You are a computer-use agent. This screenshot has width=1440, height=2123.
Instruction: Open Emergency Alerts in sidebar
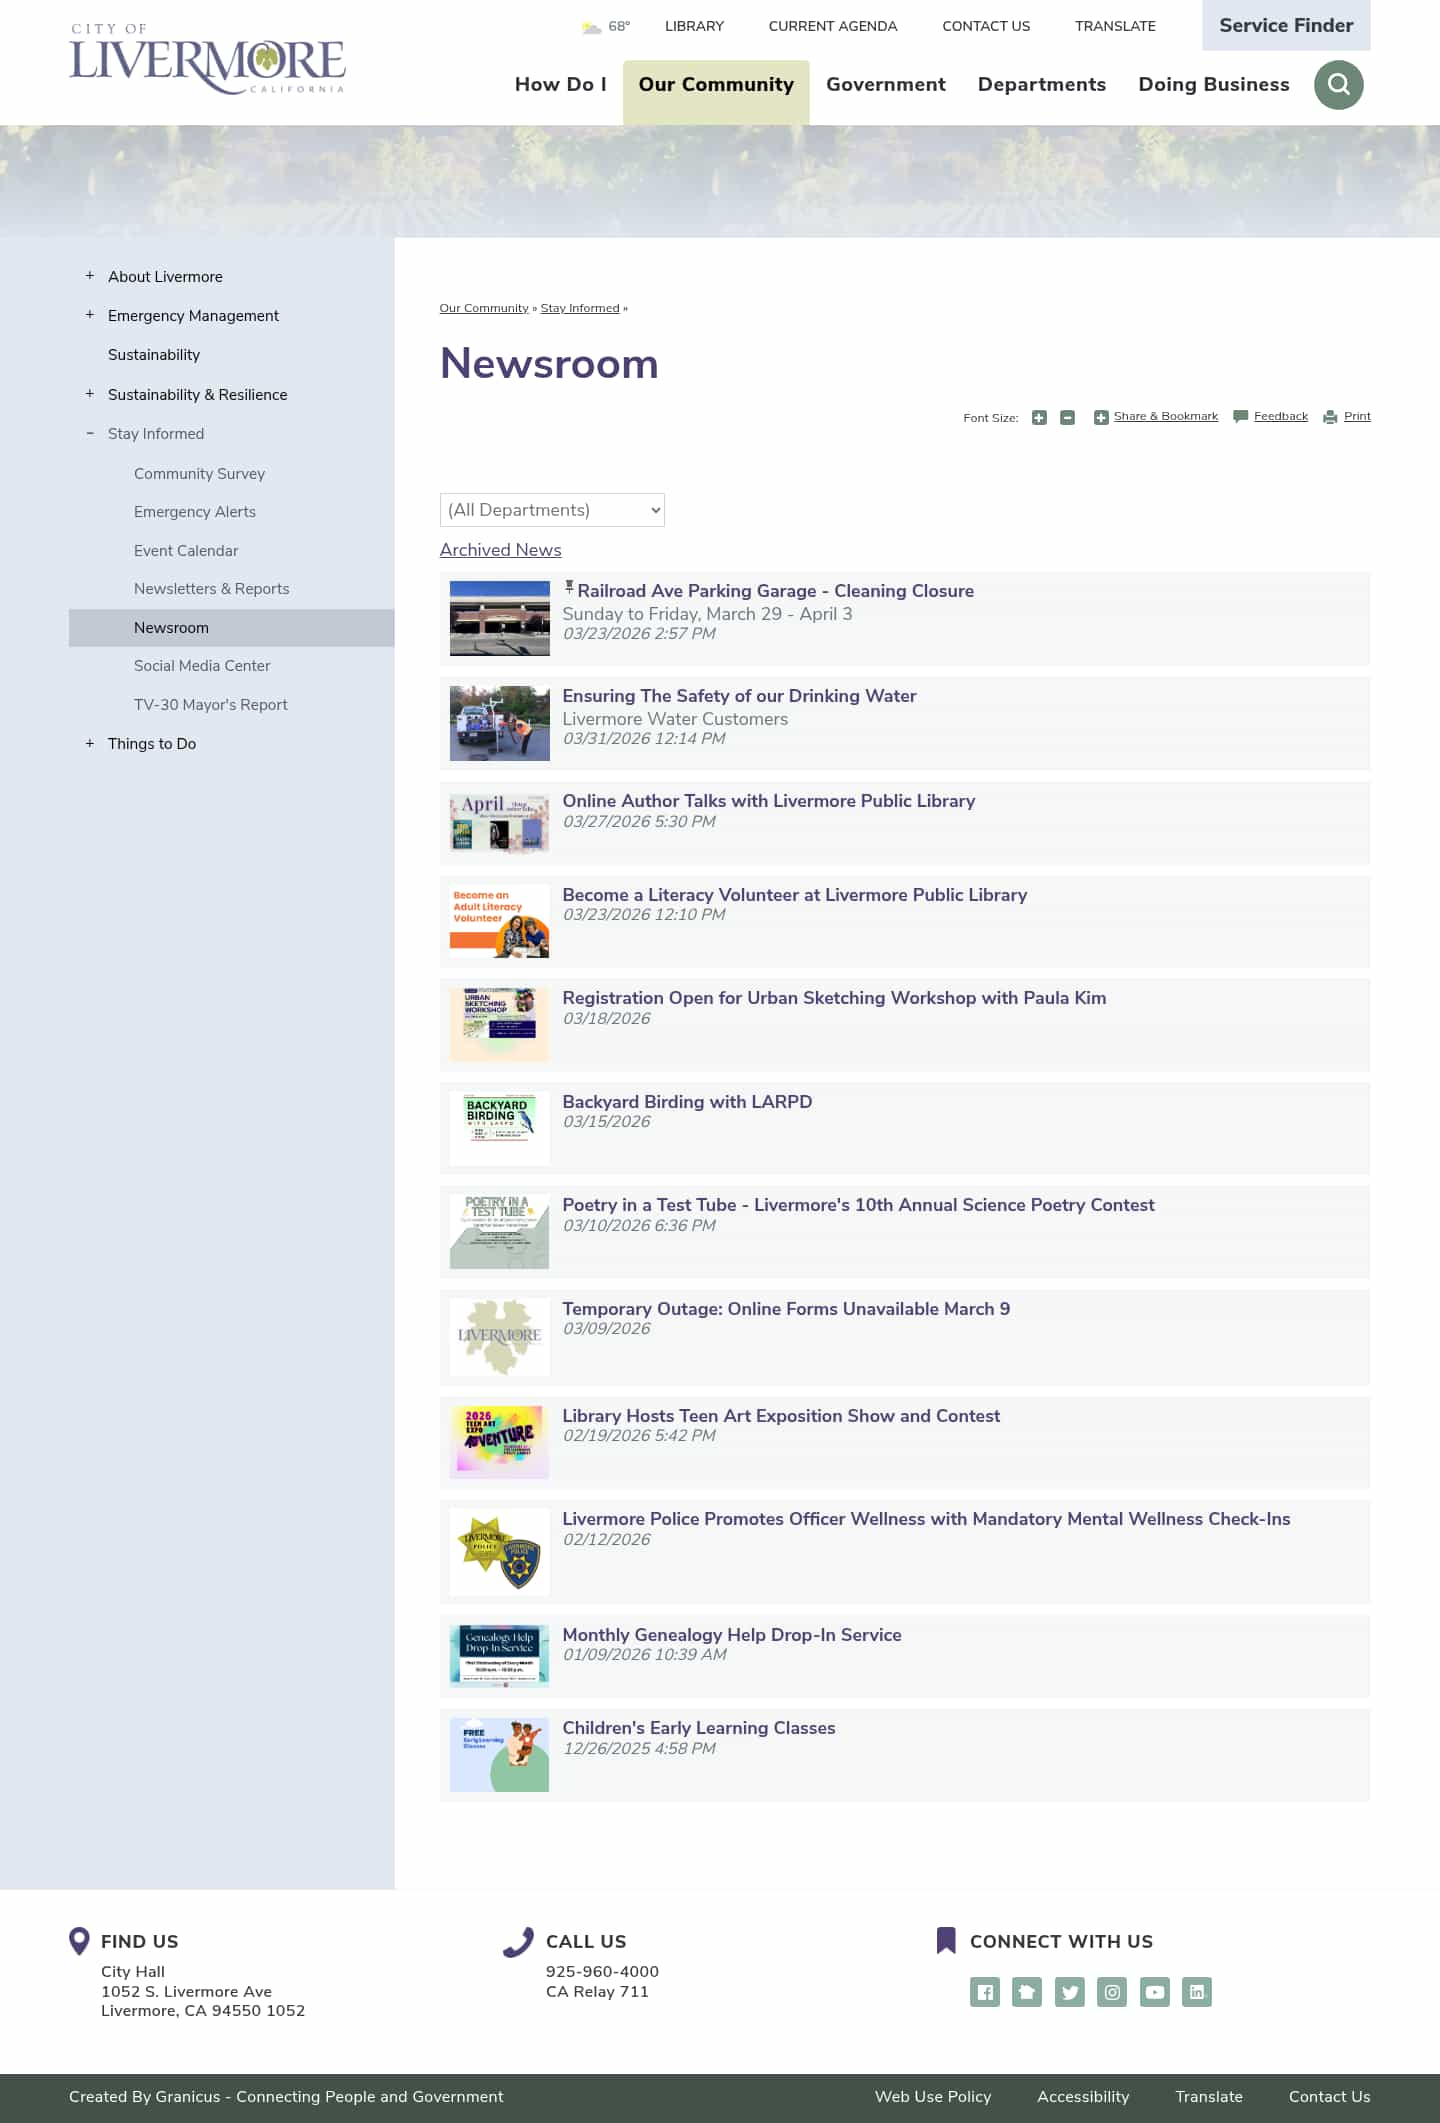pyautogui.click(x=195, y=512)
